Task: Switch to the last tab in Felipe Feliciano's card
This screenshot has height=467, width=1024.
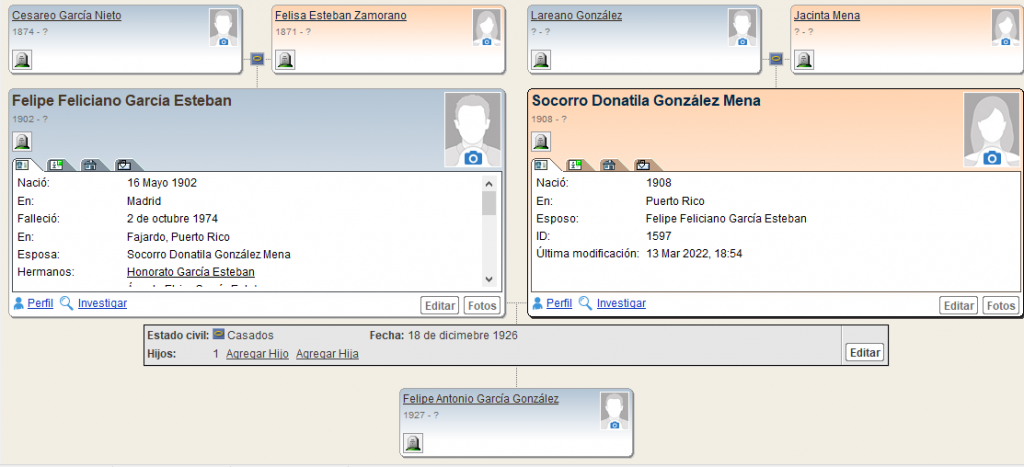Action: coord(125,165)
